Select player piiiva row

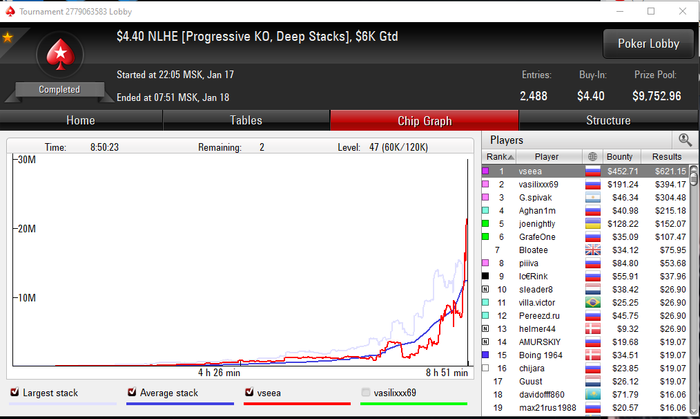pos(586,263)
